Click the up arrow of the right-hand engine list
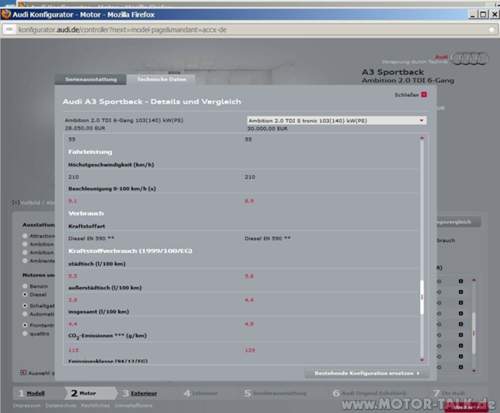 click(474, 280)
